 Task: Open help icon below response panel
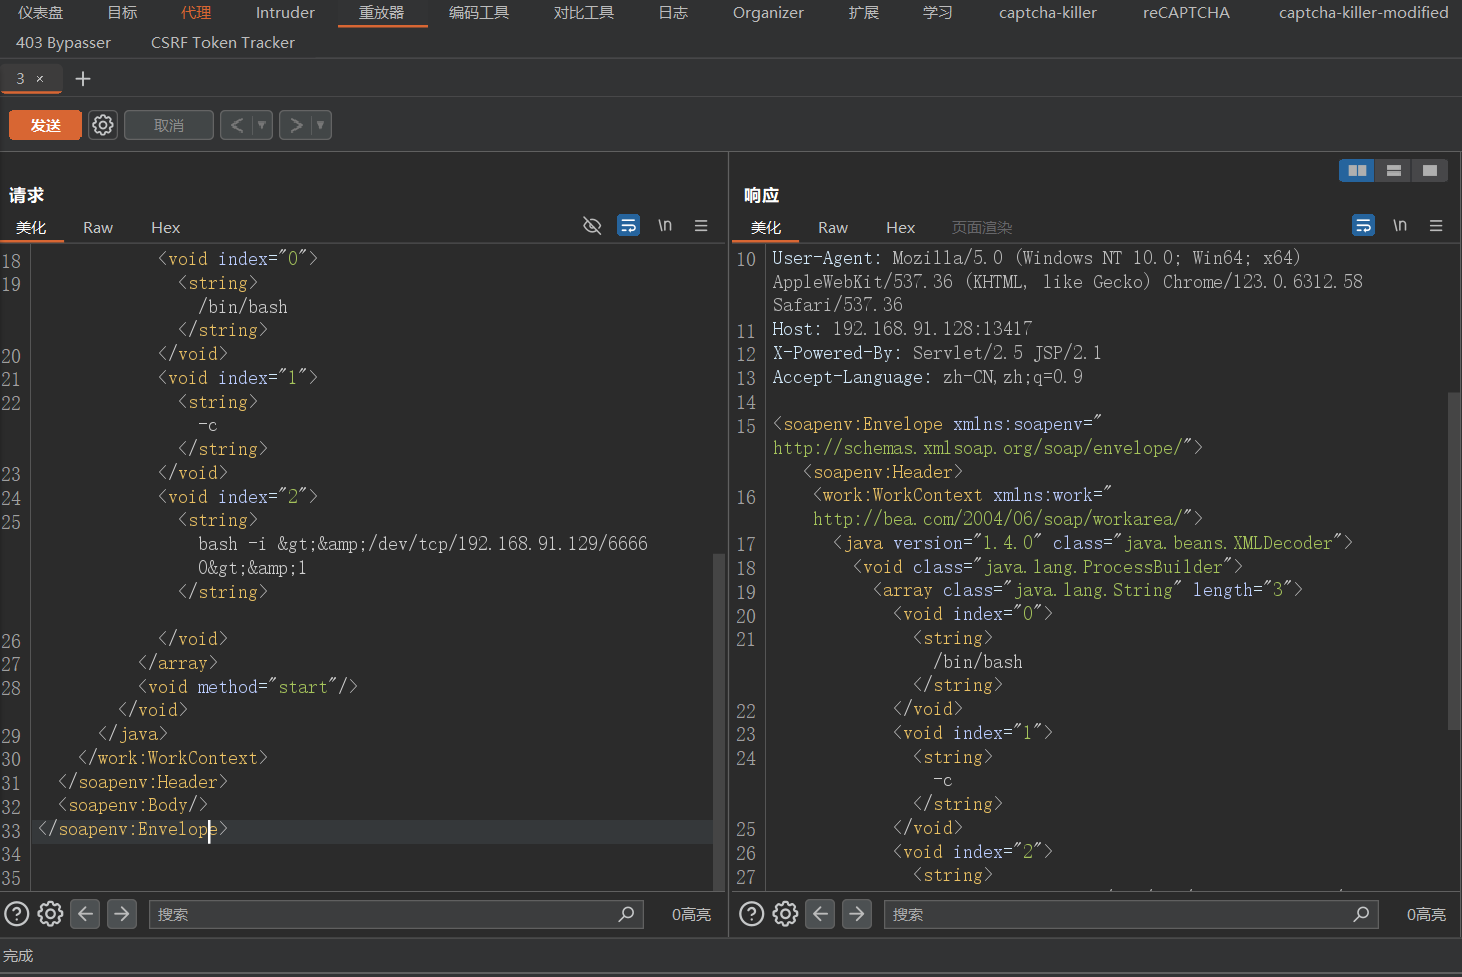click(752, 914)
